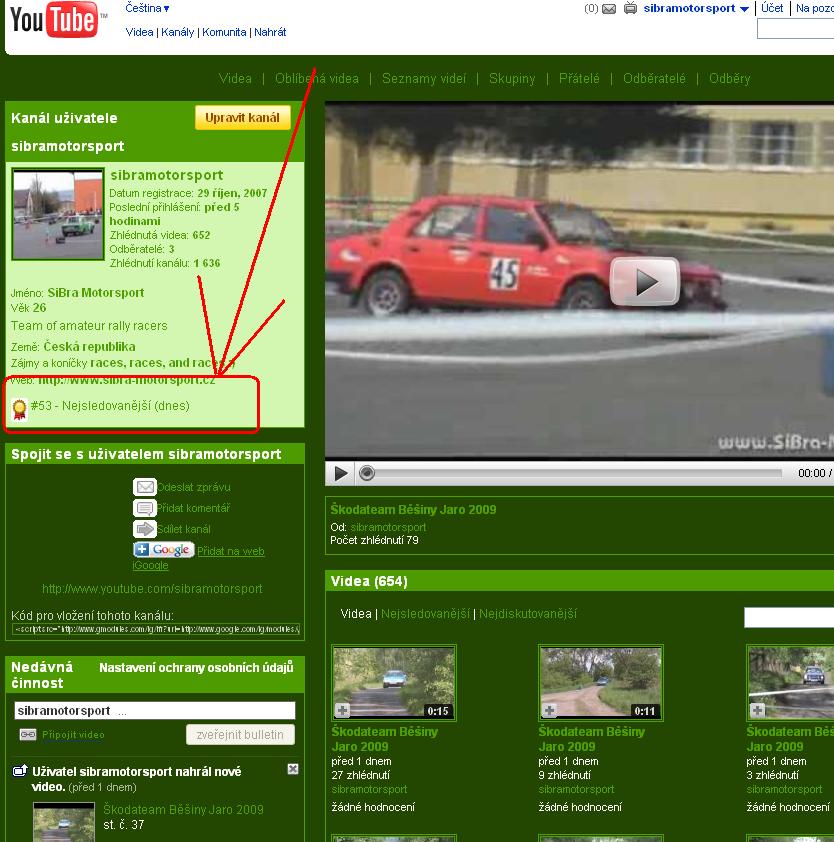Screen dimensions: 834x842
Task: Click the upload activity icon
Action: point(19,771)
